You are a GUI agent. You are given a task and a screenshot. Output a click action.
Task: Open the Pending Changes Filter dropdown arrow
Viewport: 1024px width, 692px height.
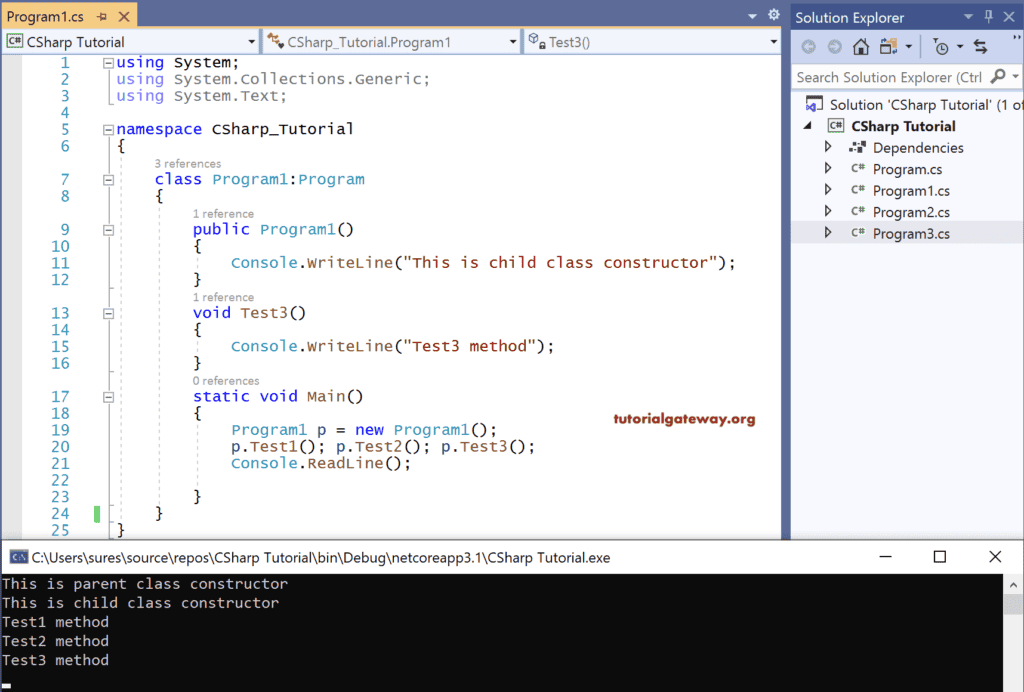pyautogui.click(x=960, y=47)
